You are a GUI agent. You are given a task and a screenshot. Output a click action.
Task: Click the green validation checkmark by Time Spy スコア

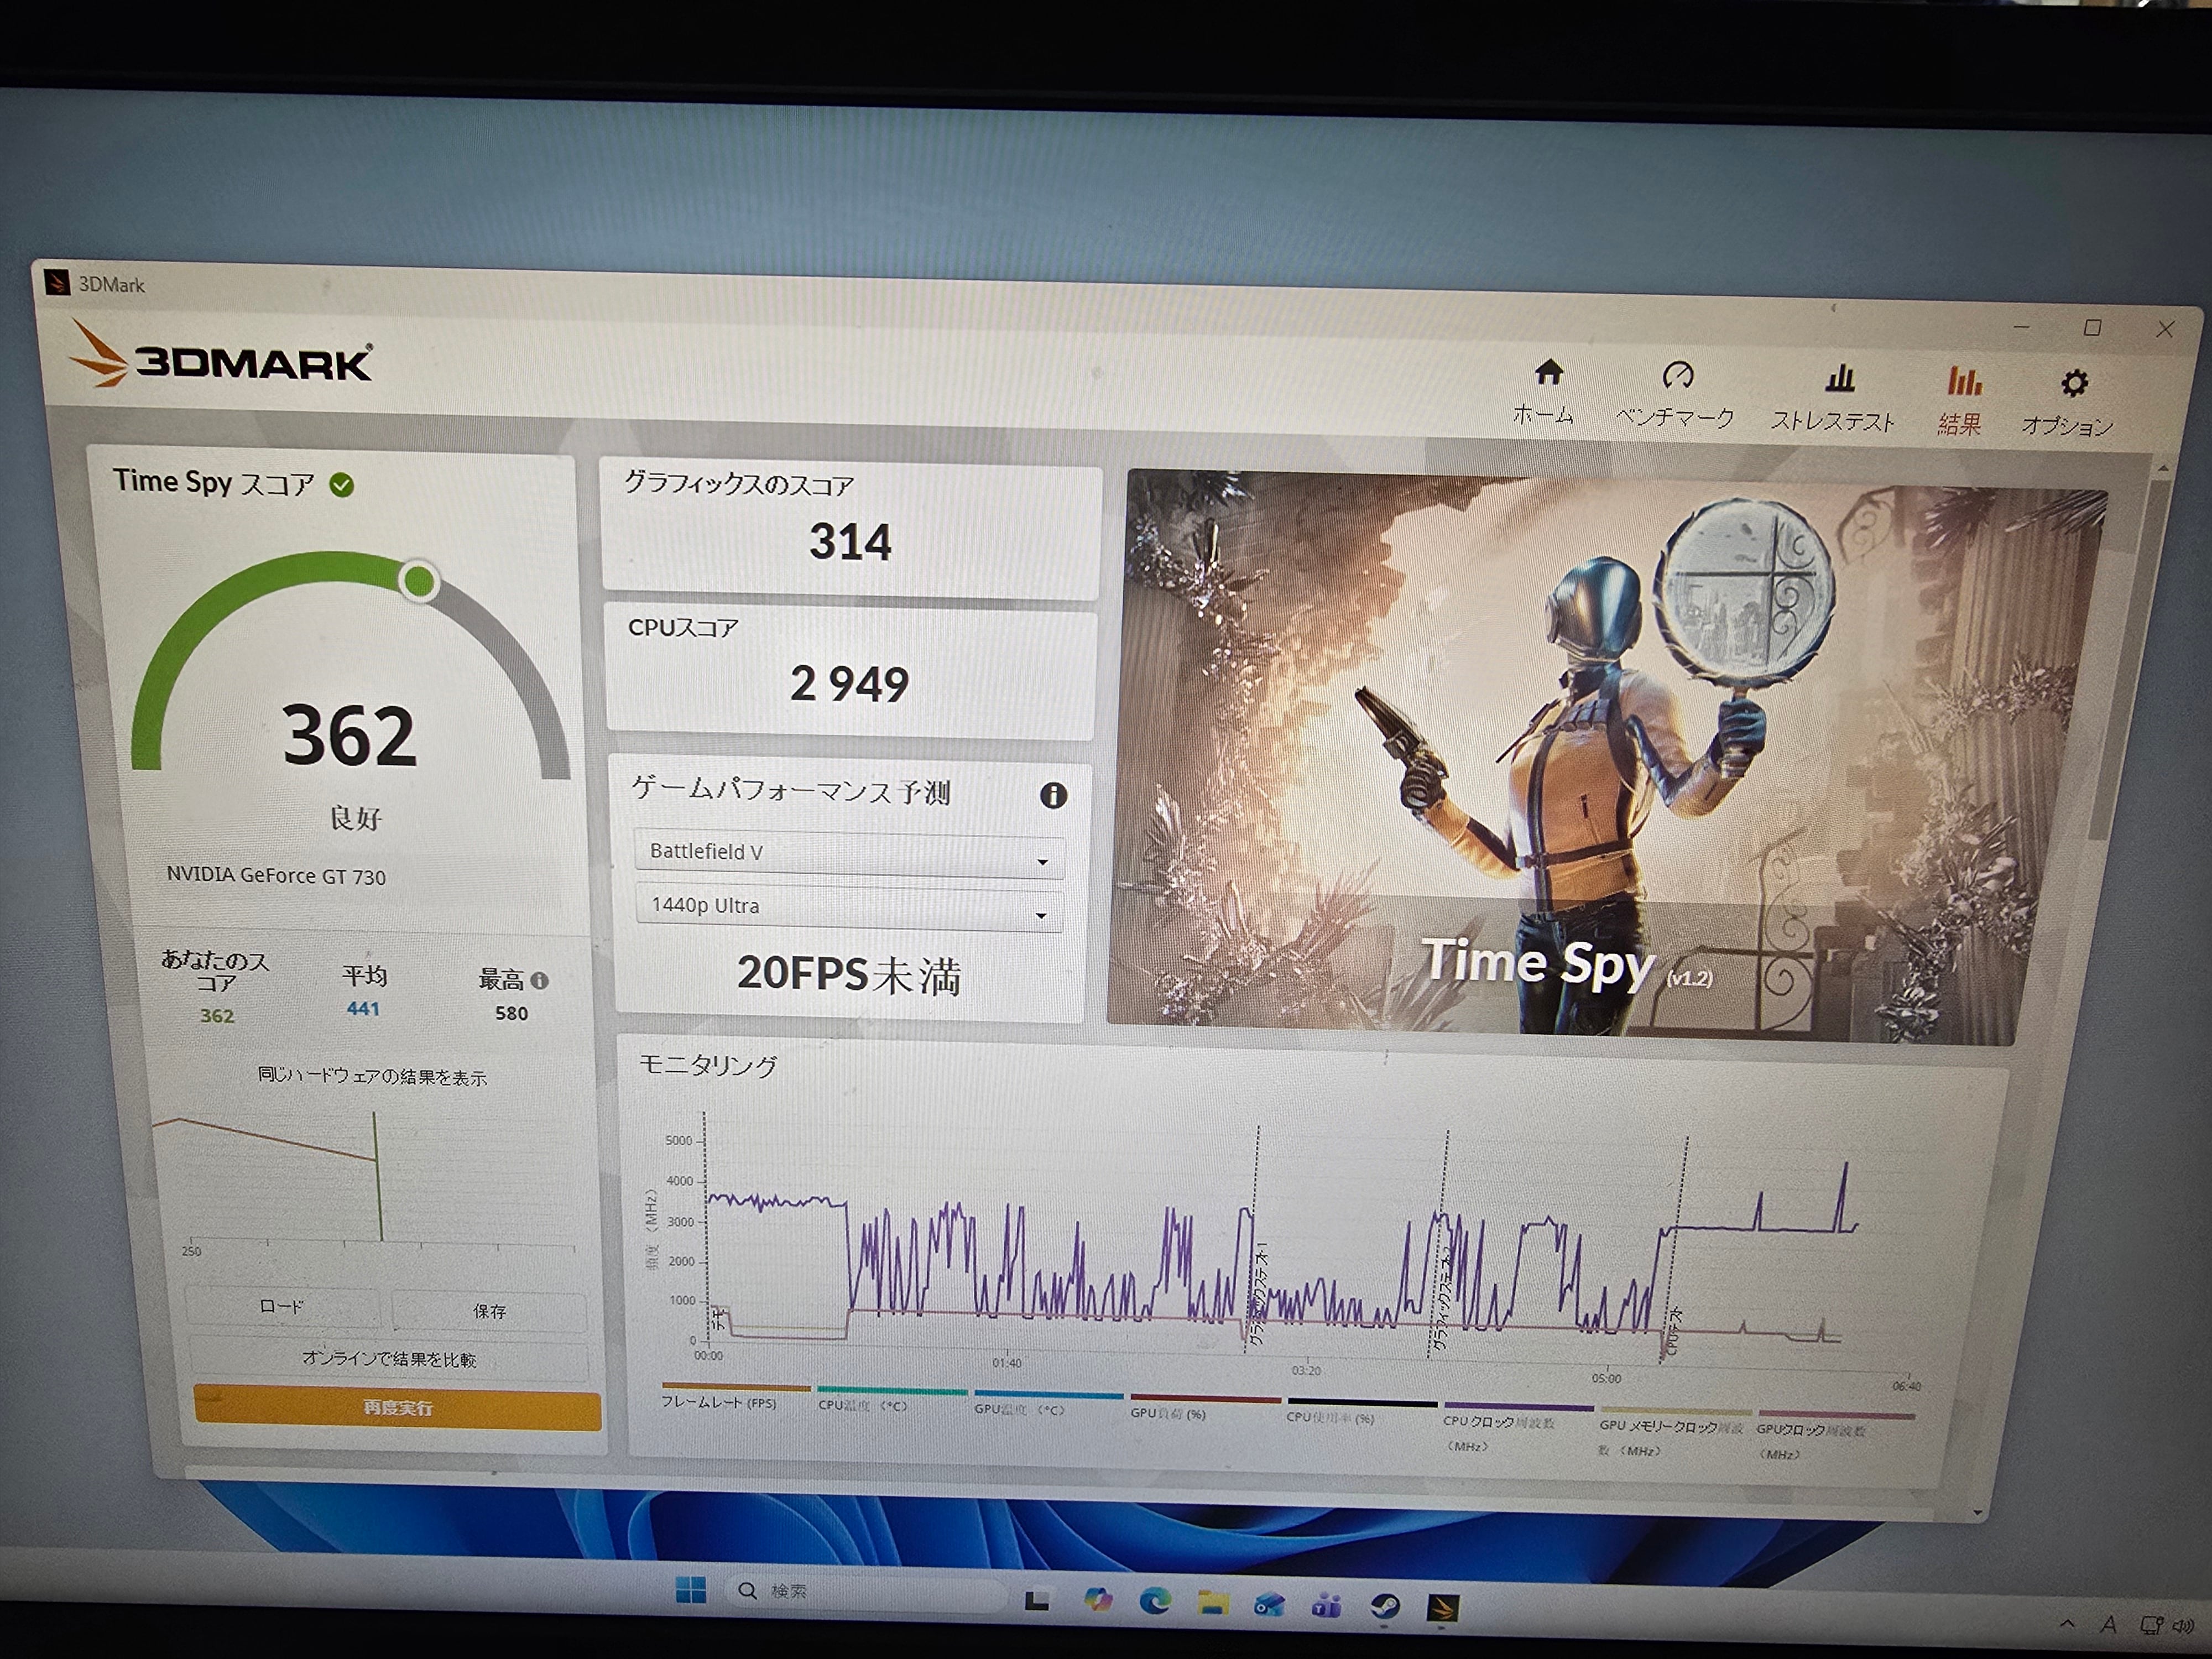coord(342,486)
